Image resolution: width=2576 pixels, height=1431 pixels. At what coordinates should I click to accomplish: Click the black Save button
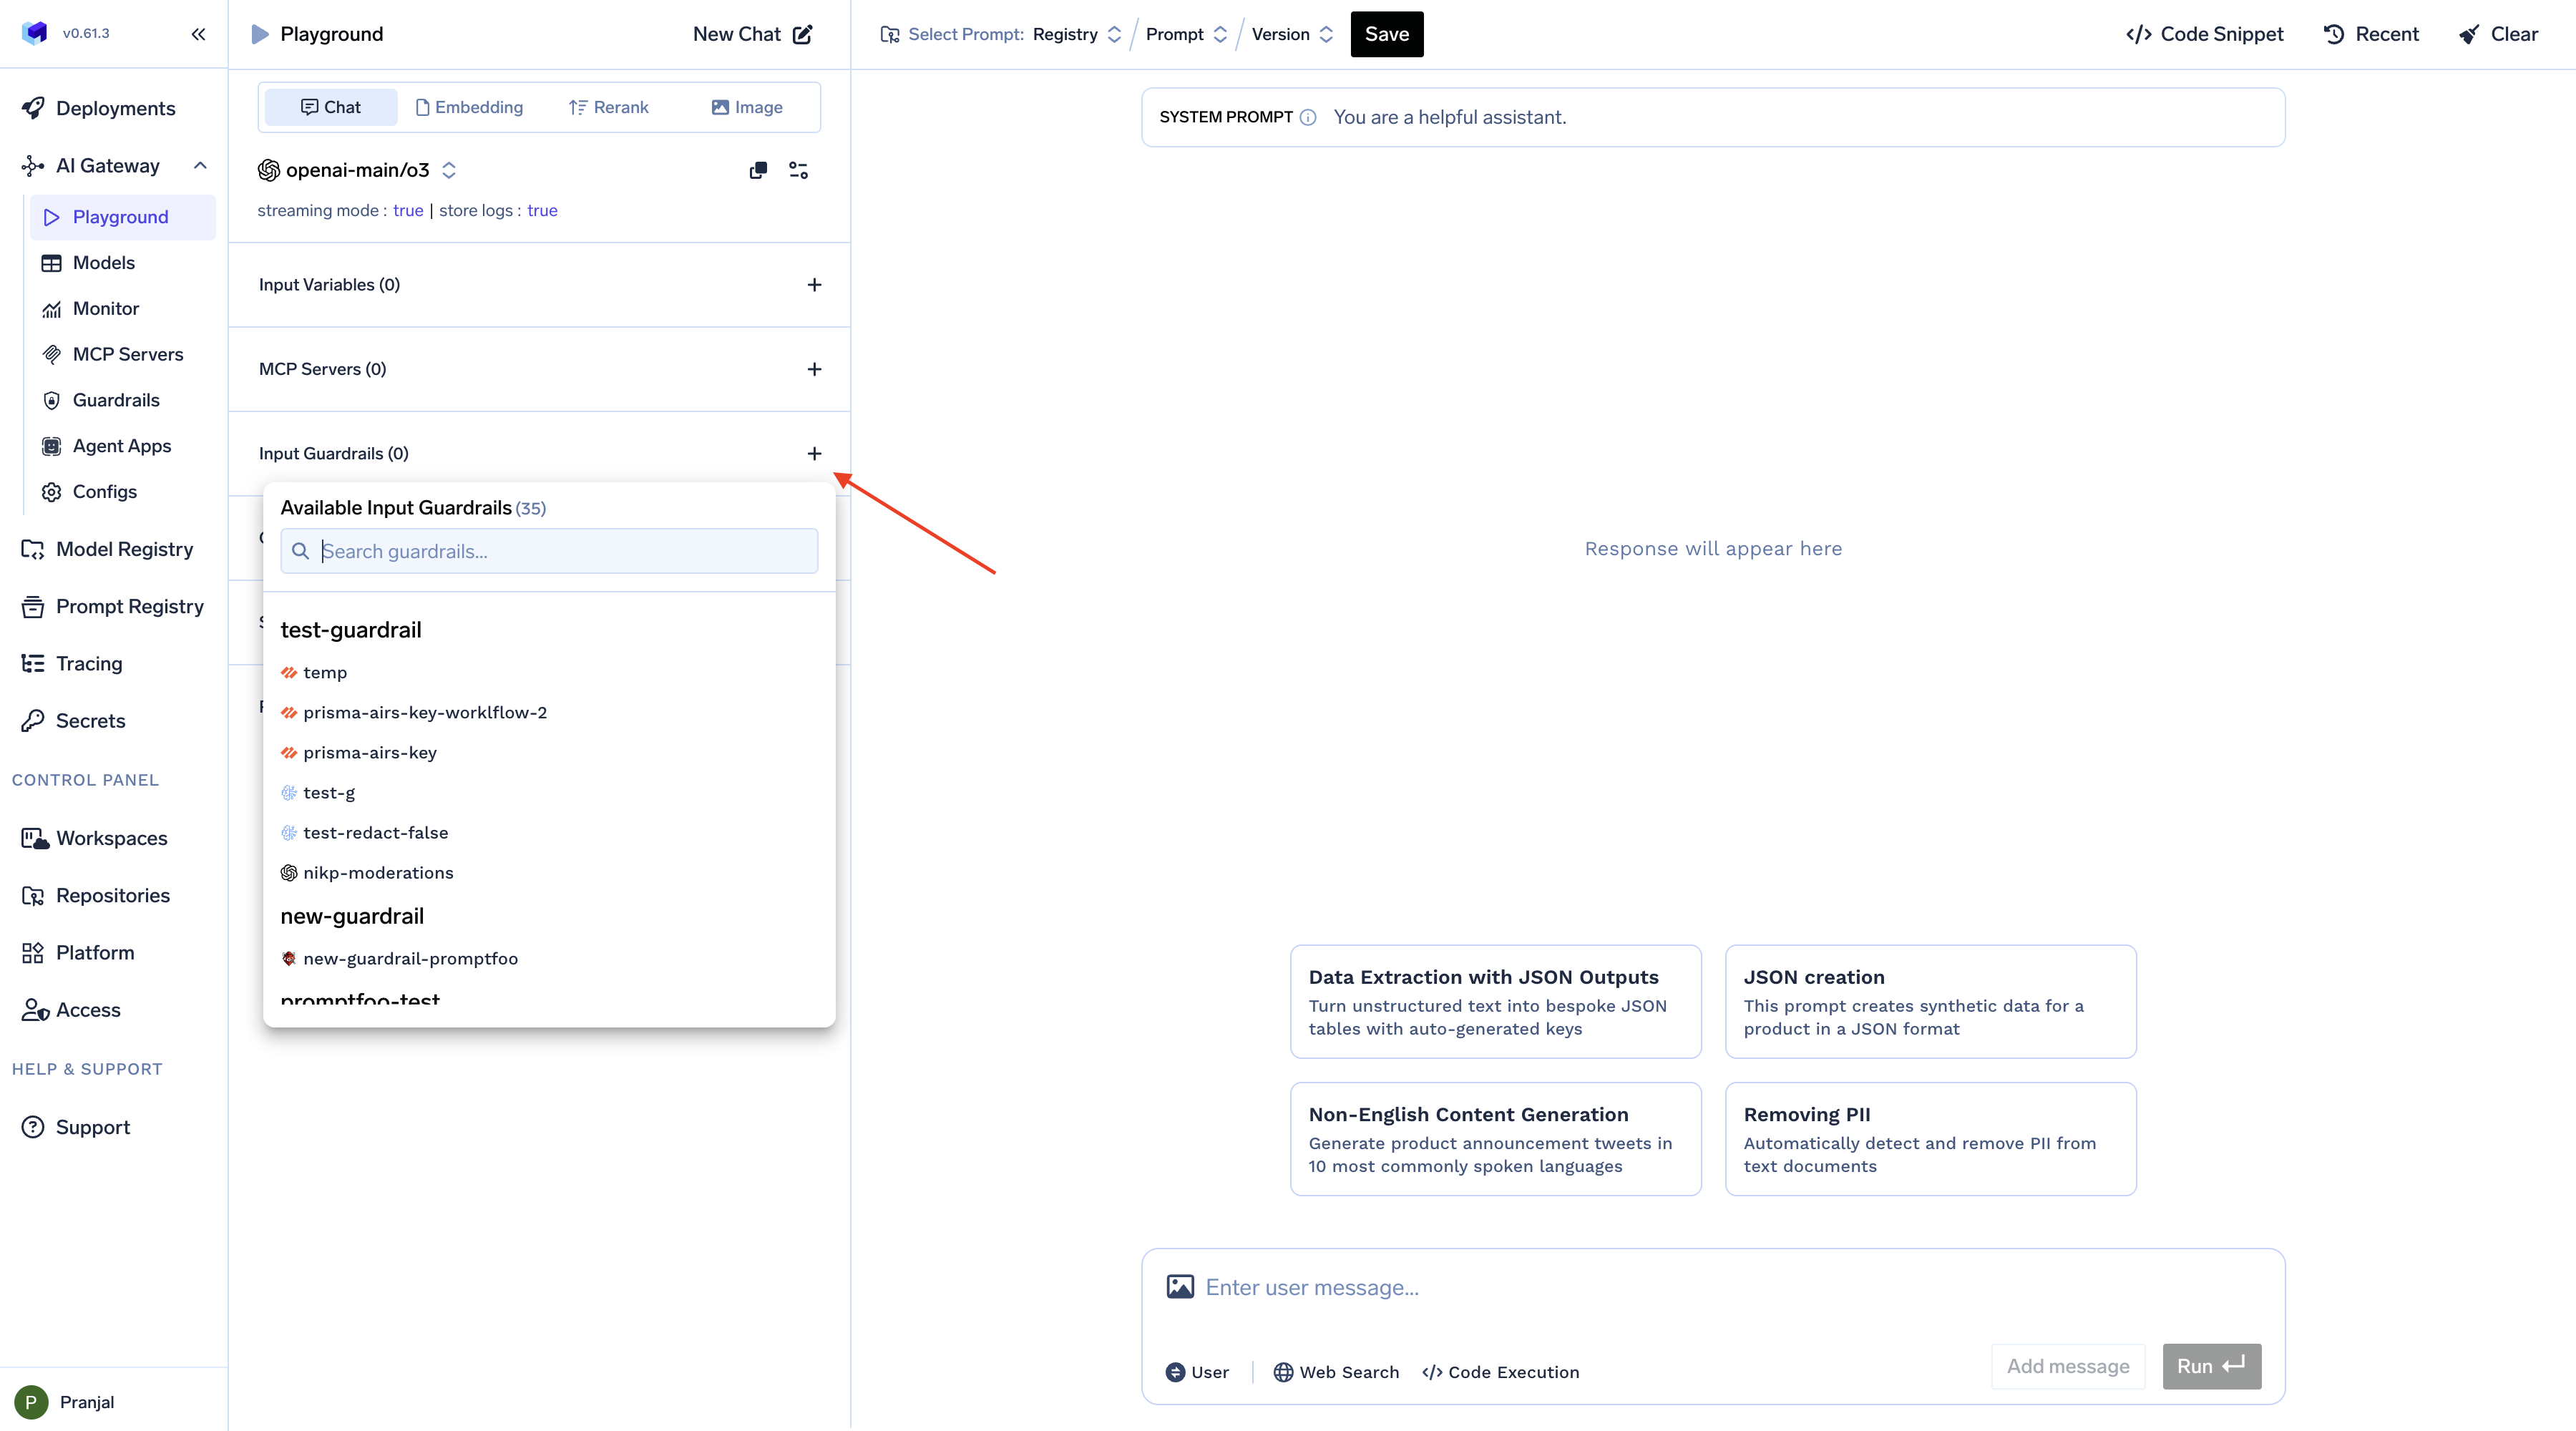click(x=1386, y=34)
